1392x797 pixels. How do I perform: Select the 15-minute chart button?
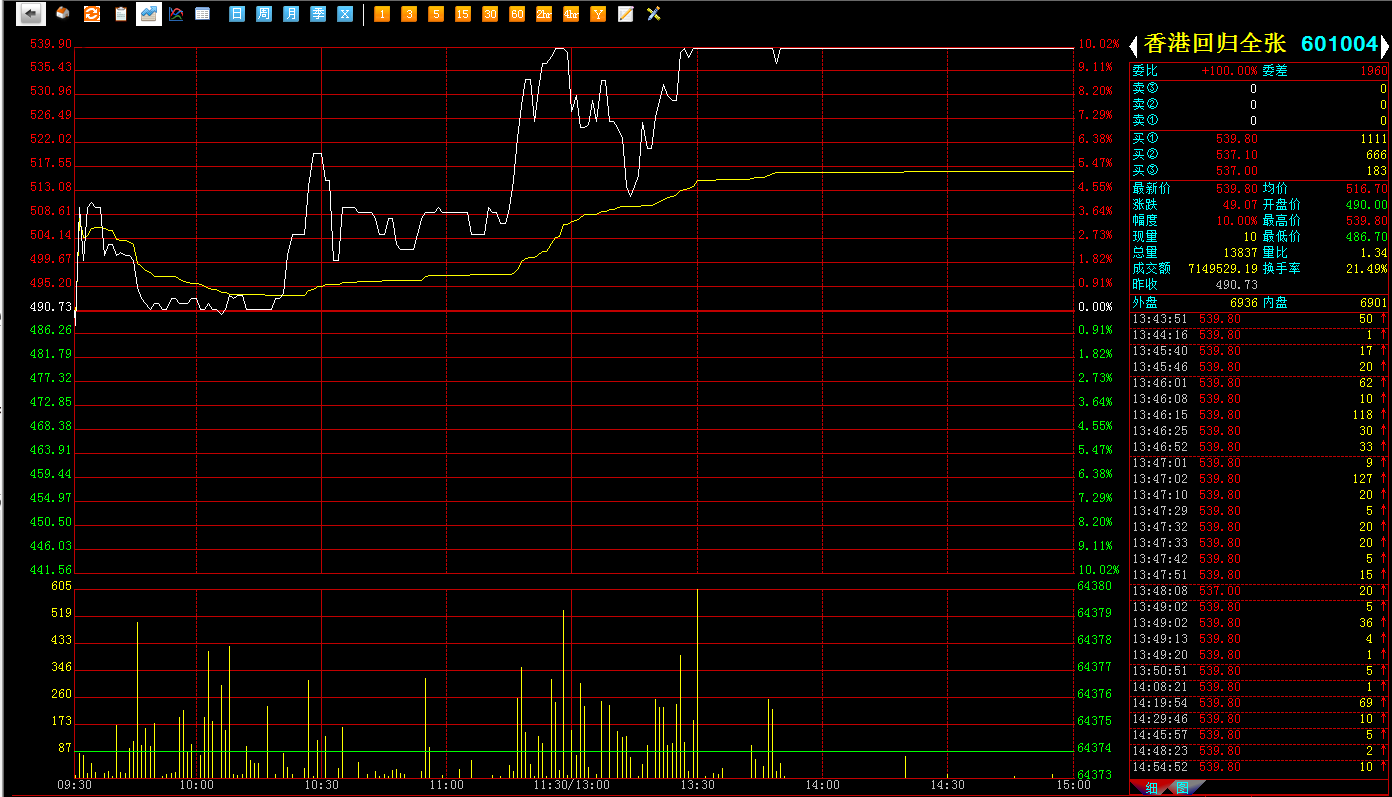(x=463, y=14)
